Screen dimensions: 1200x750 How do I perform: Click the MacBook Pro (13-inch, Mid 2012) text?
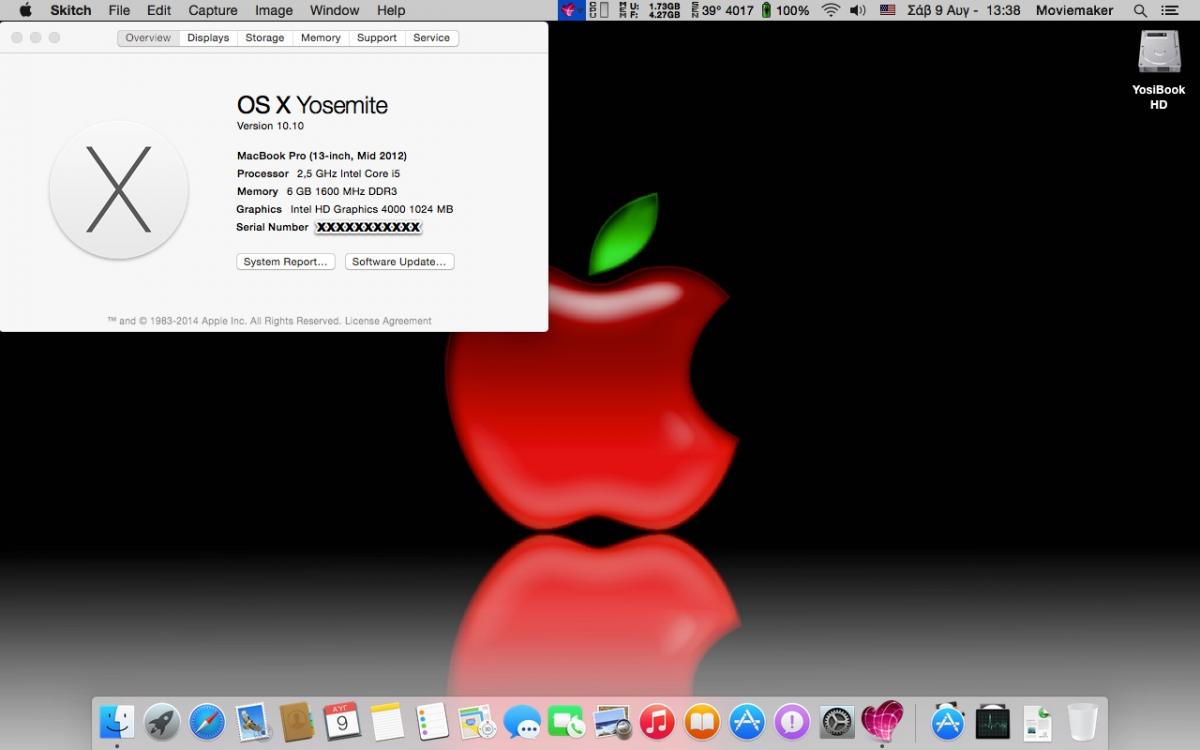coord(322,156)
